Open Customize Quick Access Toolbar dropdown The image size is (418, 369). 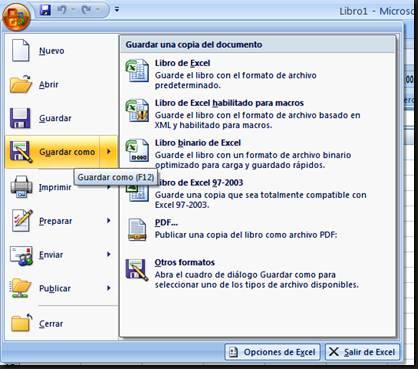click(117, 10)
